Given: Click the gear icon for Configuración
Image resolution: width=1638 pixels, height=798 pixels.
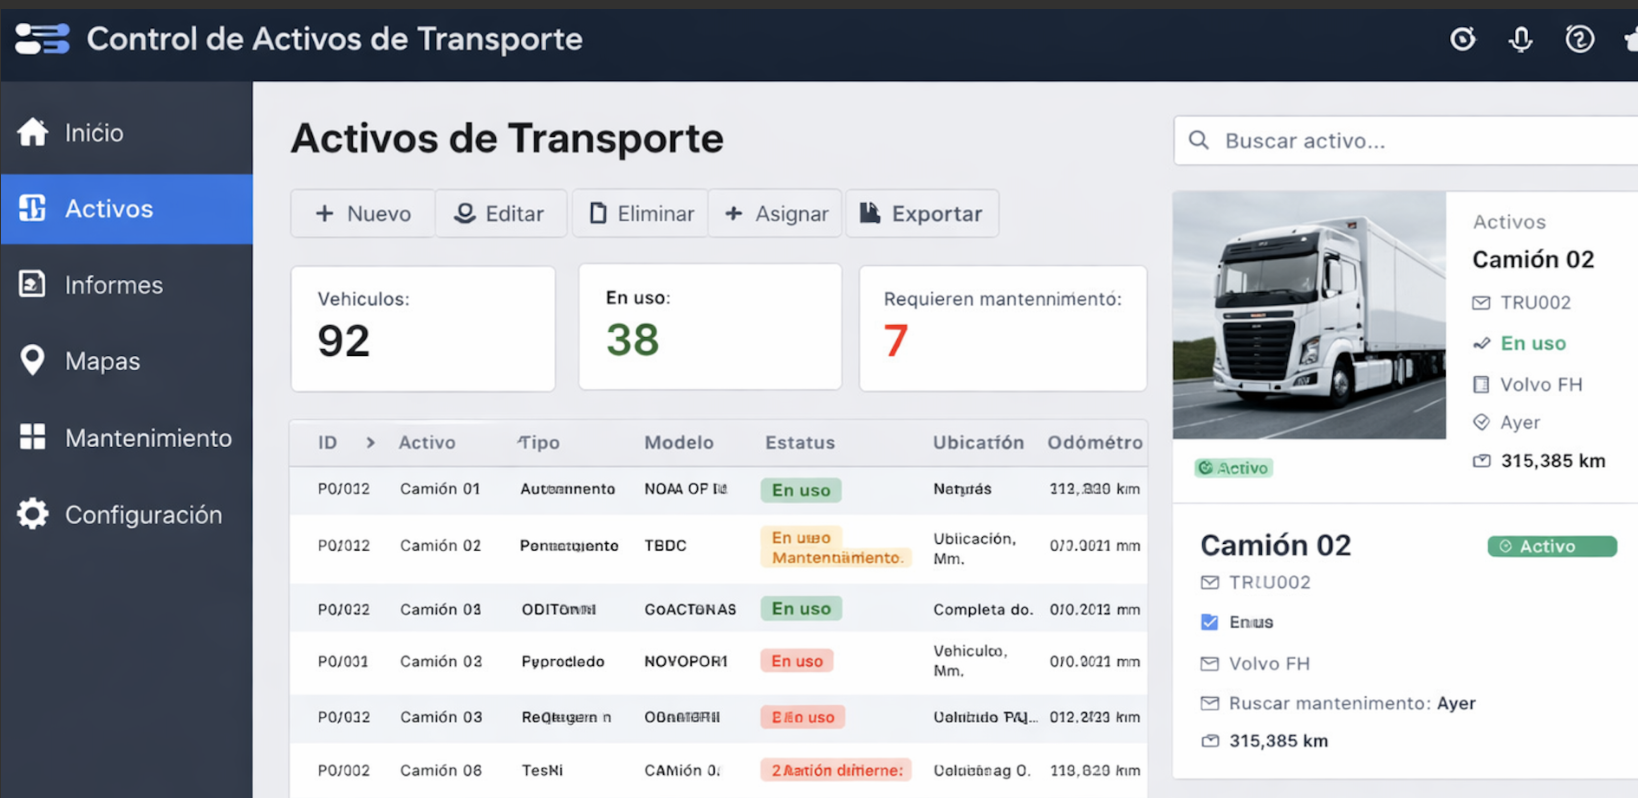Looking at the screenshot, I should (x=32, y=514).
